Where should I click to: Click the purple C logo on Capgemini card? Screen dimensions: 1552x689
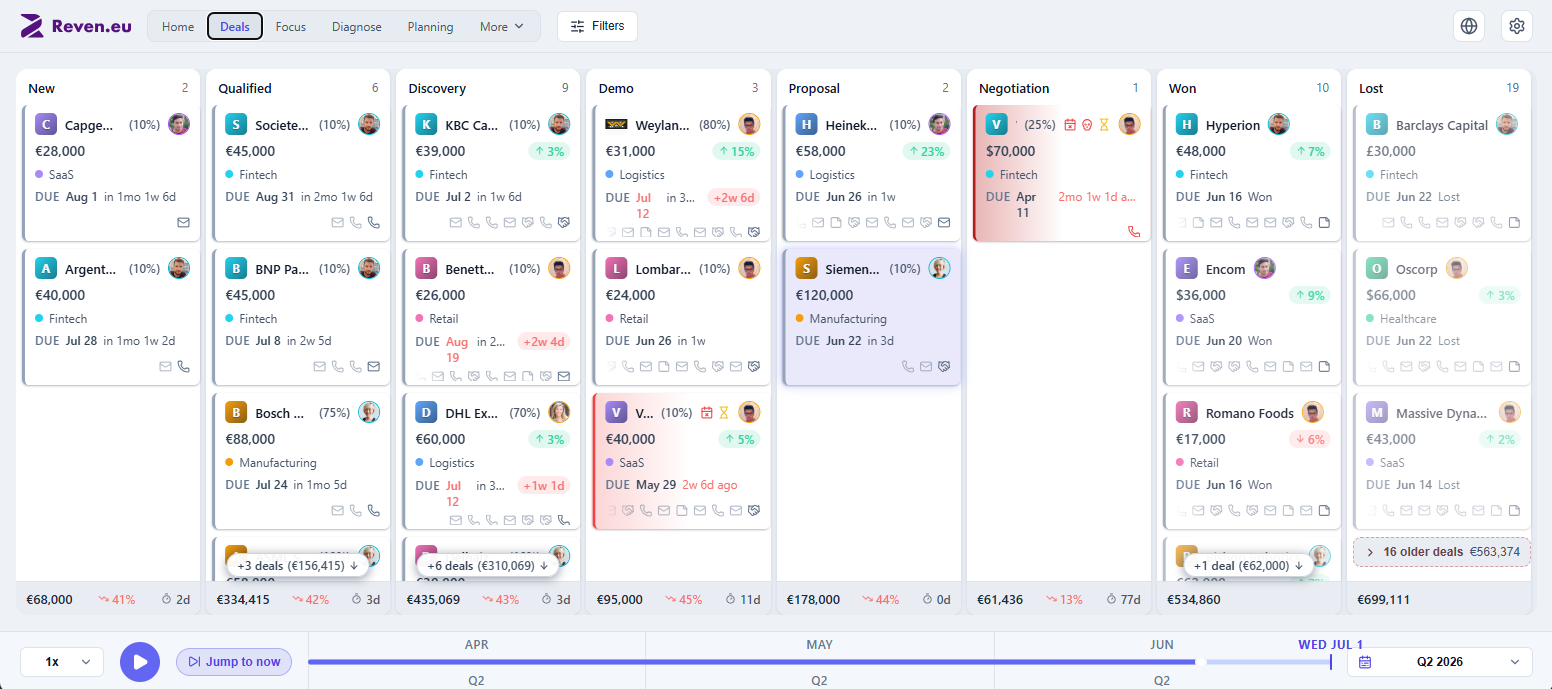(46, 124)
